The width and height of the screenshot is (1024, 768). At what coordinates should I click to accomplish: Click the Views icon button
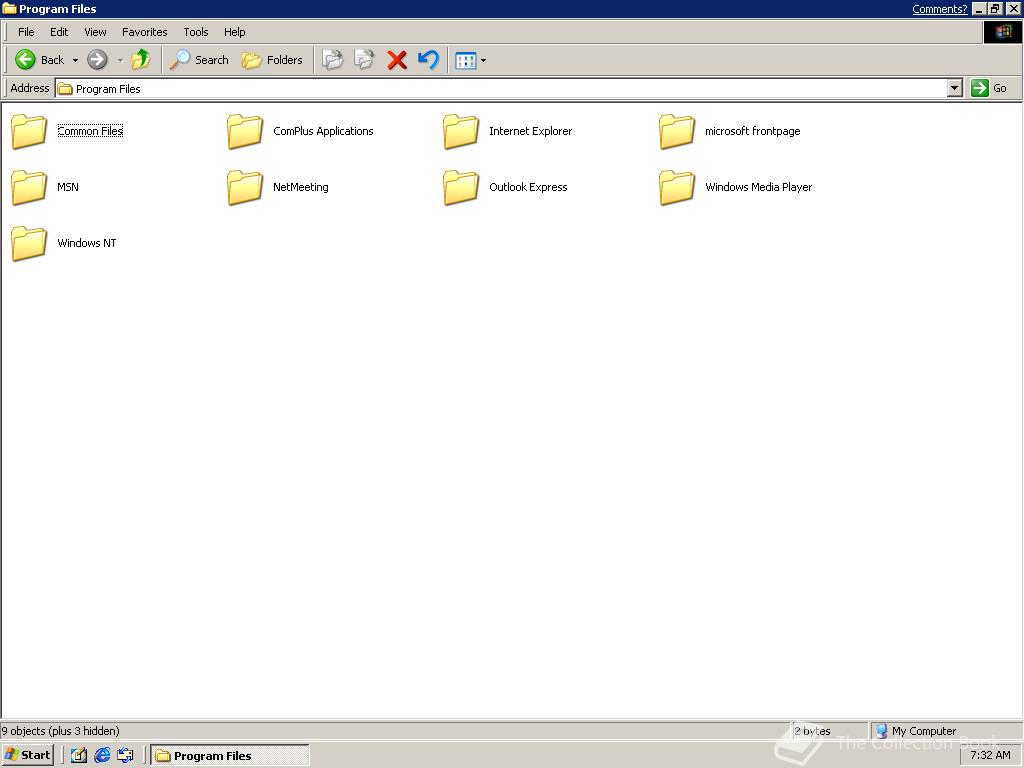[x=466, y=61]
